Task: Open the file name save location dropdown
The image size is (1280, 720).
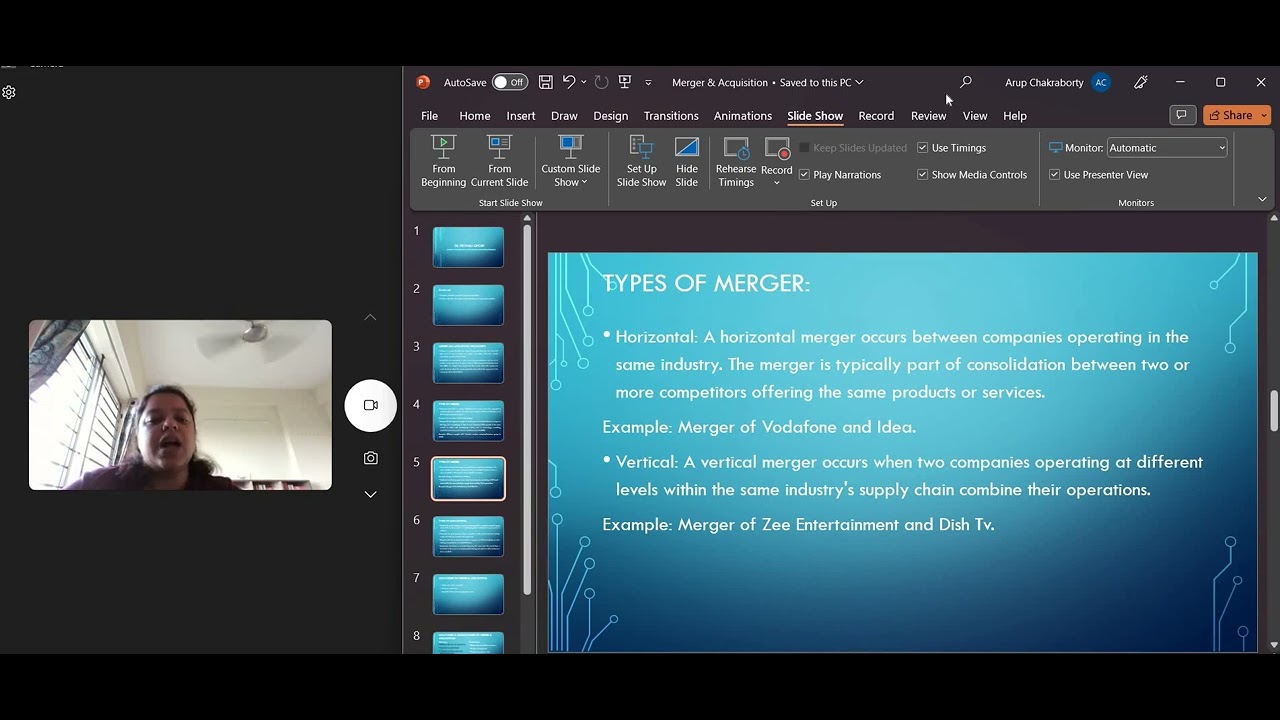Action: coord(859,82)
